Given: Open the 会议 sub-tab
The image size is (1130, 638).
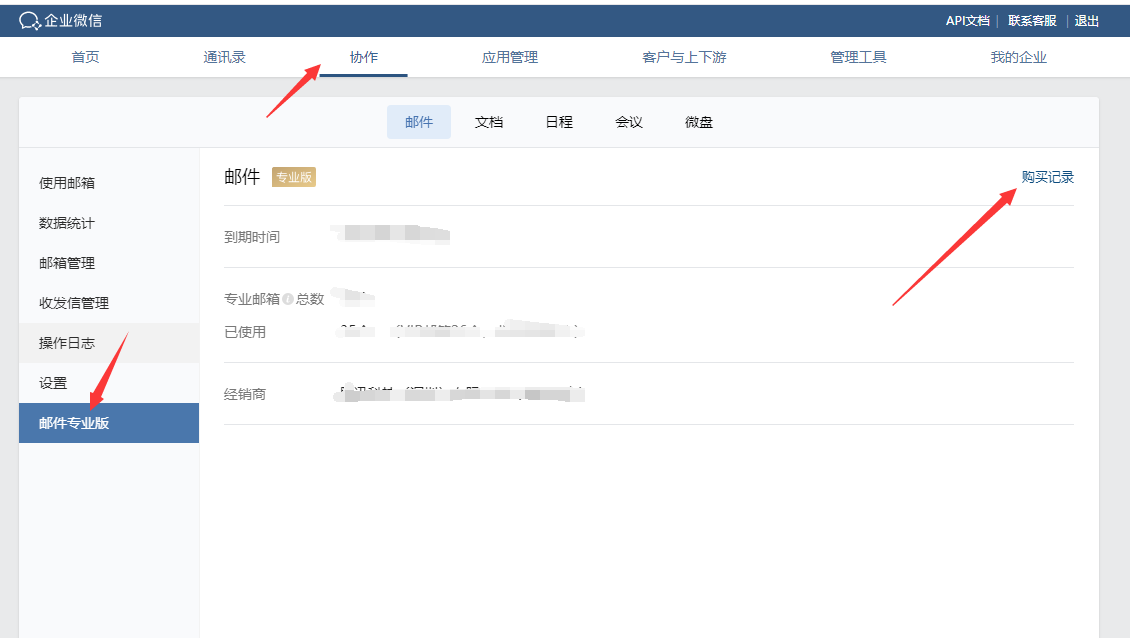Looking at the screenshot, I should 629,122.
